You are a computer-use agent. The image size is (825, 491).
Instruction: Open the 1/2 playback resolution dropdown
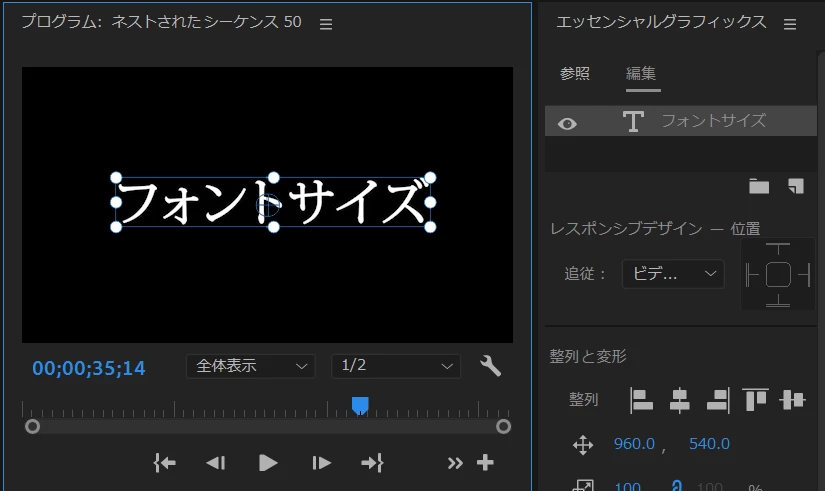pos(396,366)
